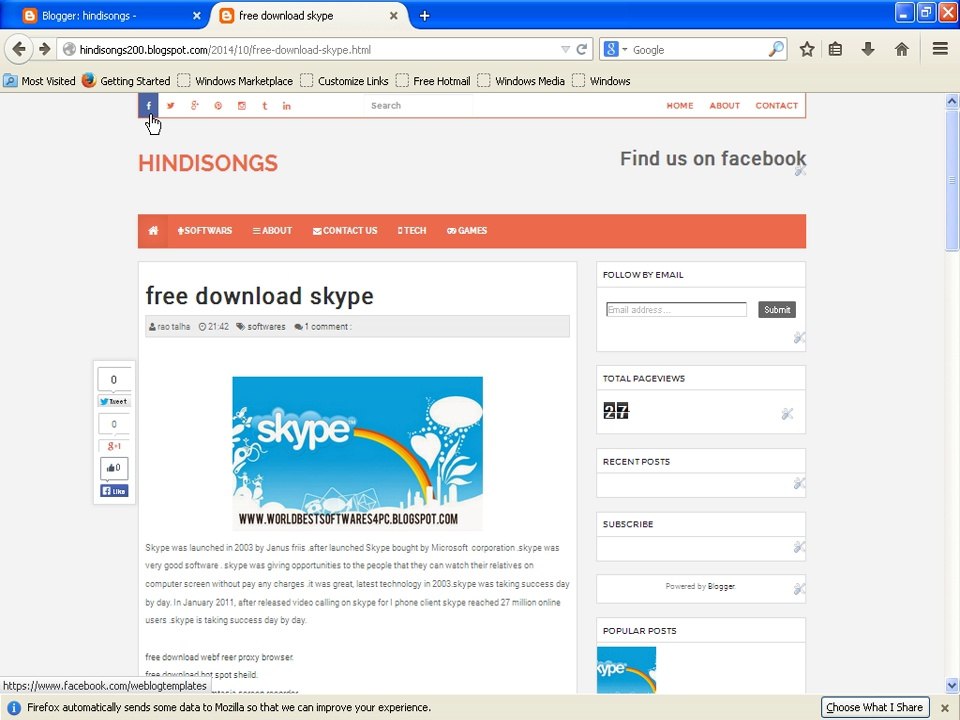960x720 pixels.
Task: Click the Skype post image
Action: 358,453
